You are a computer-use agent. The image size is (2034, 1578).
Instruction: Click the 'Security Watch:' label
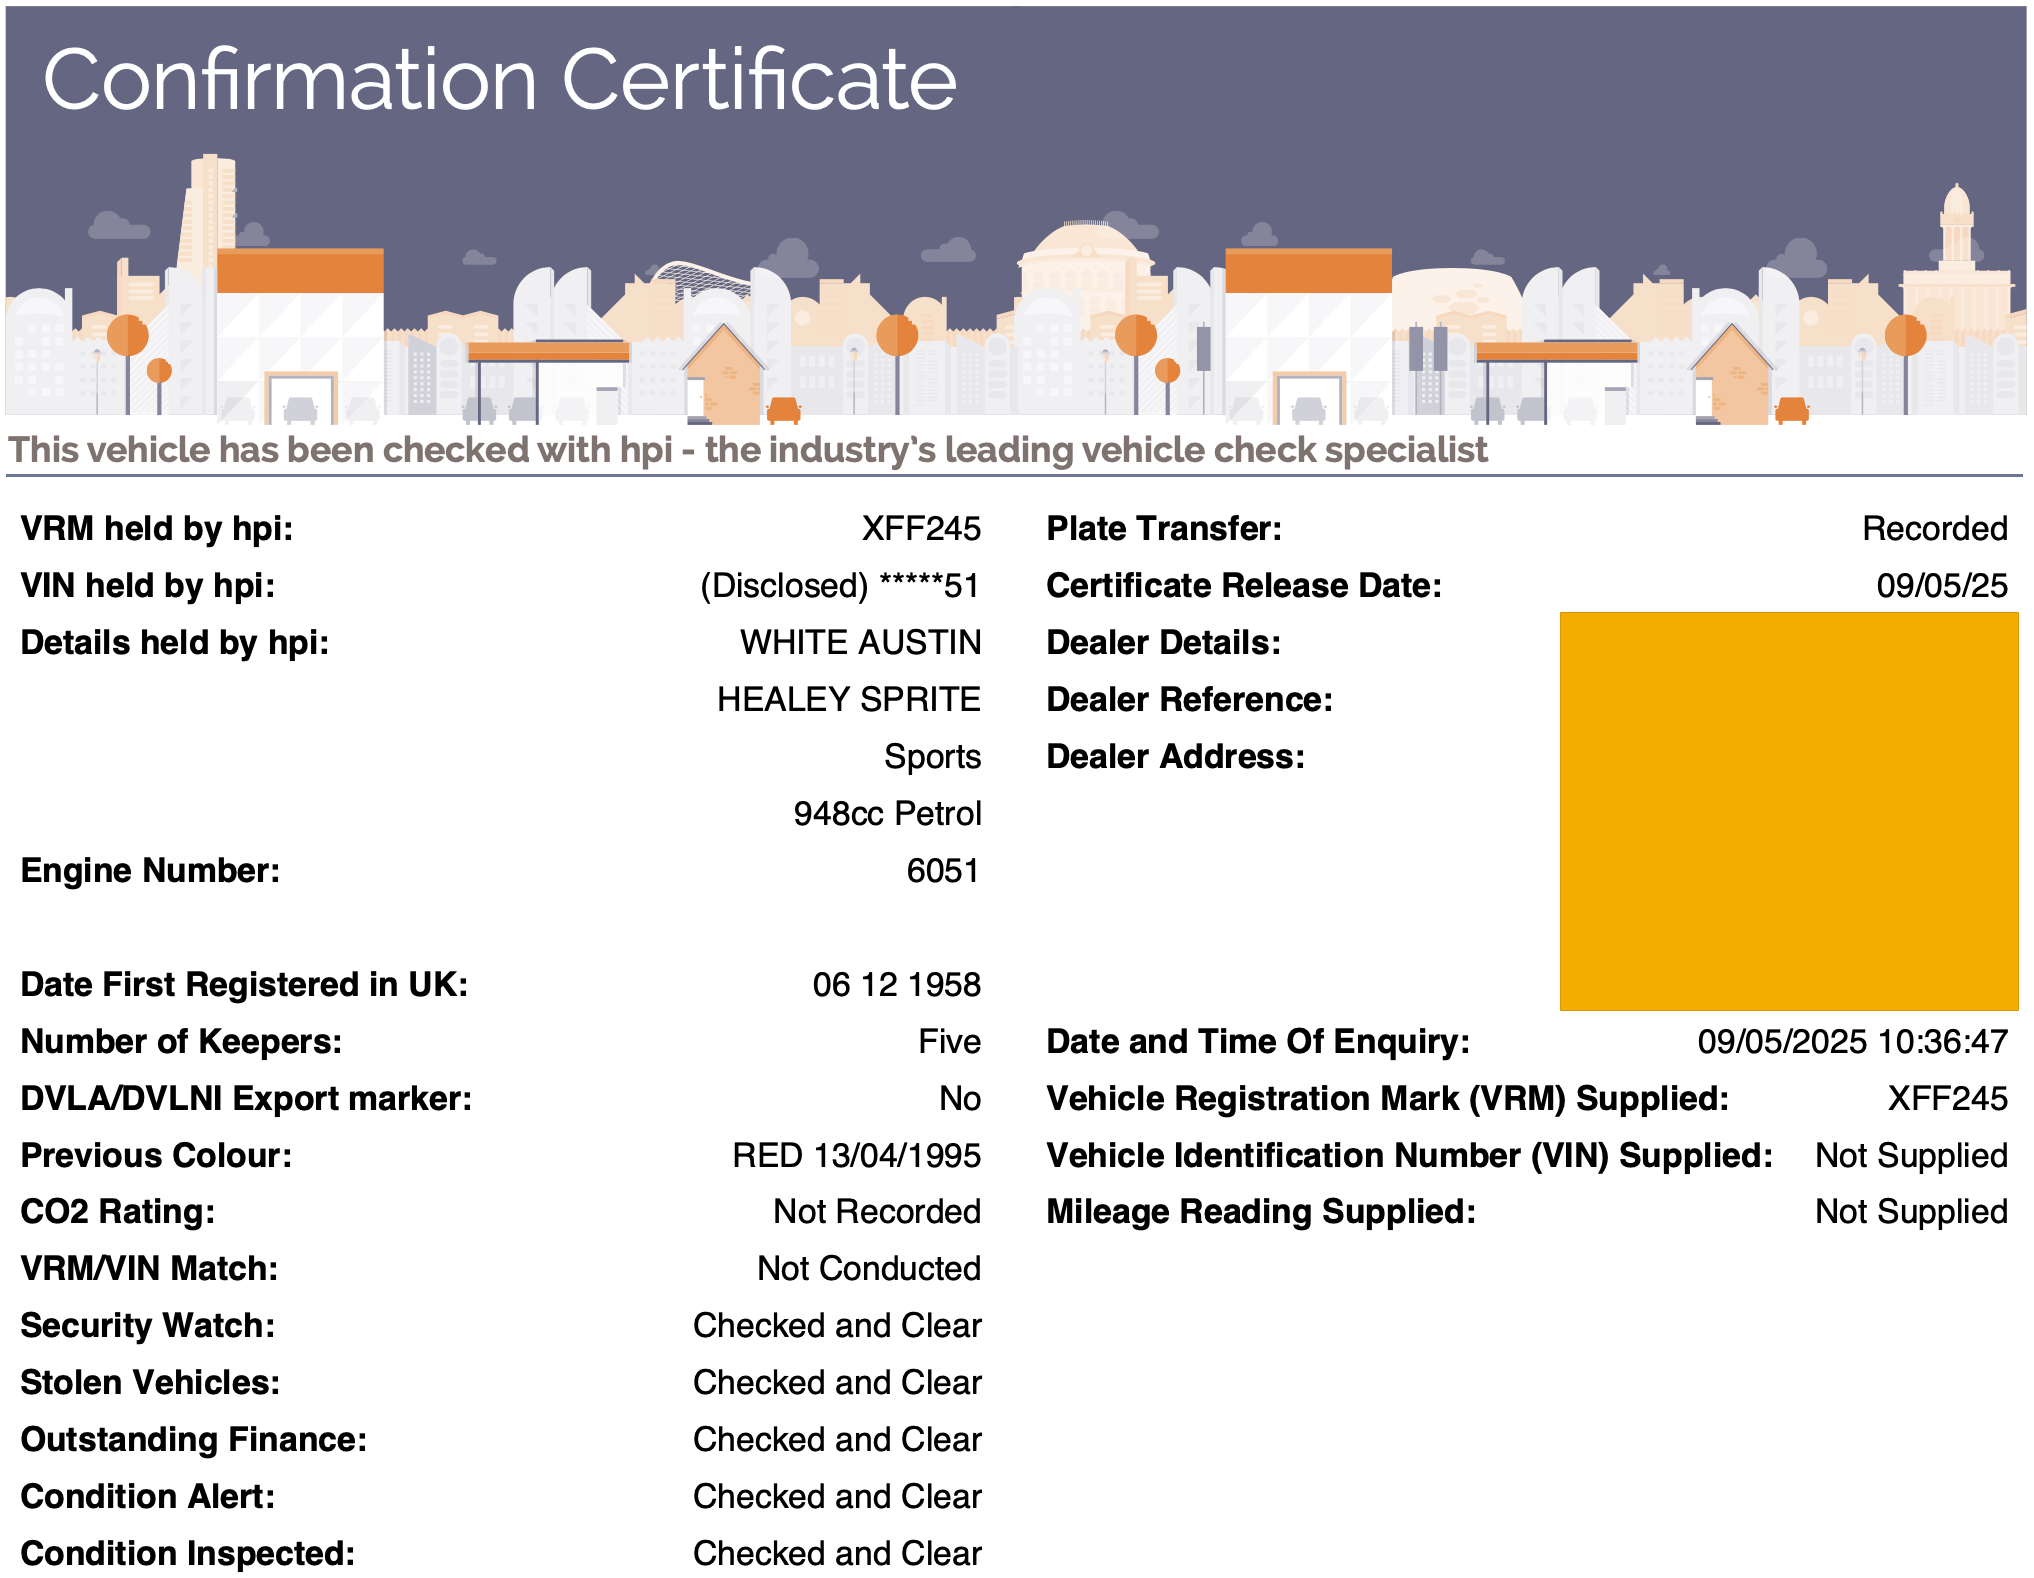(148, 1325)
